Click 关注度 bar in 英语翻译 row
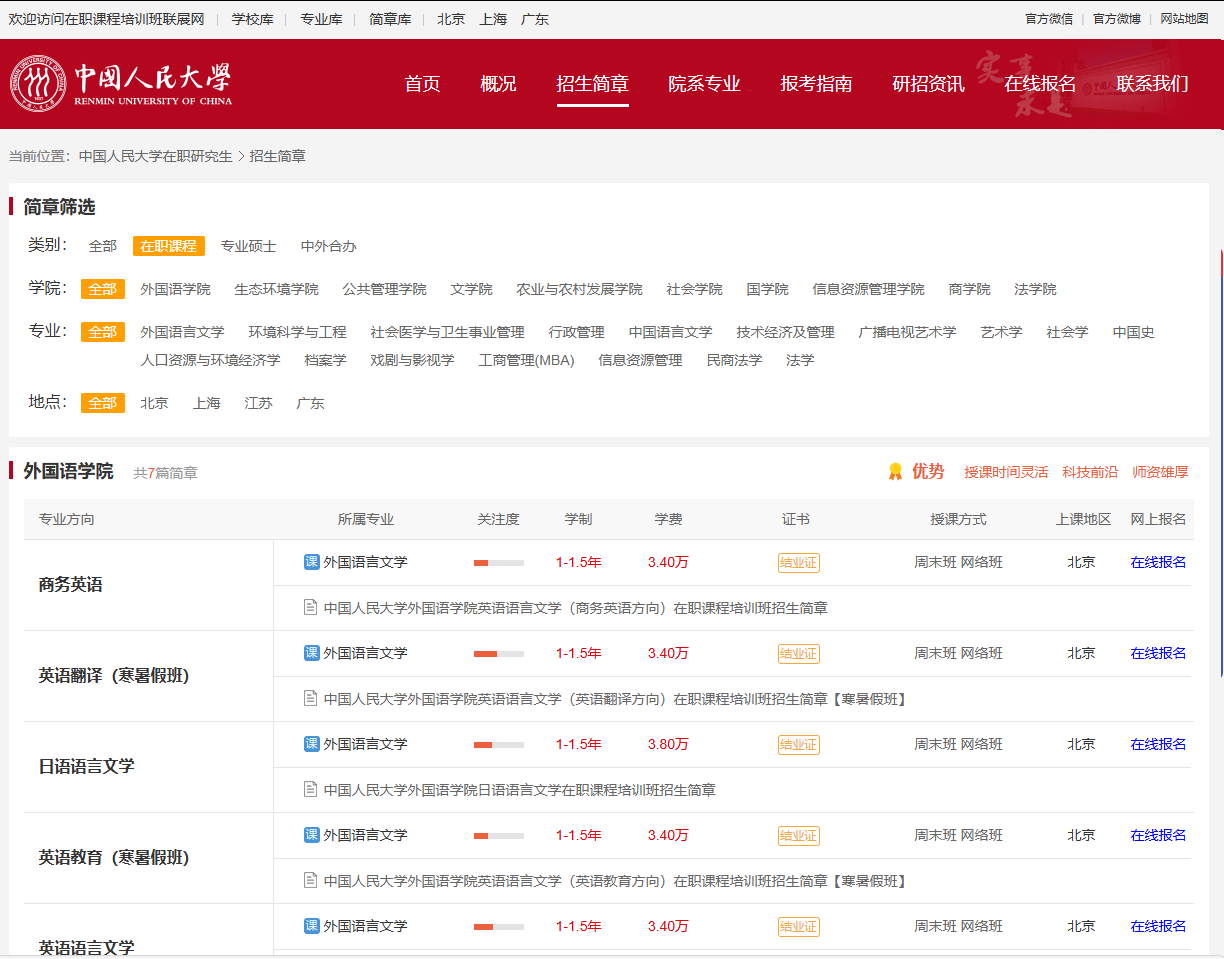This screenshot has width=1224, height=959. tap(499, 654)
